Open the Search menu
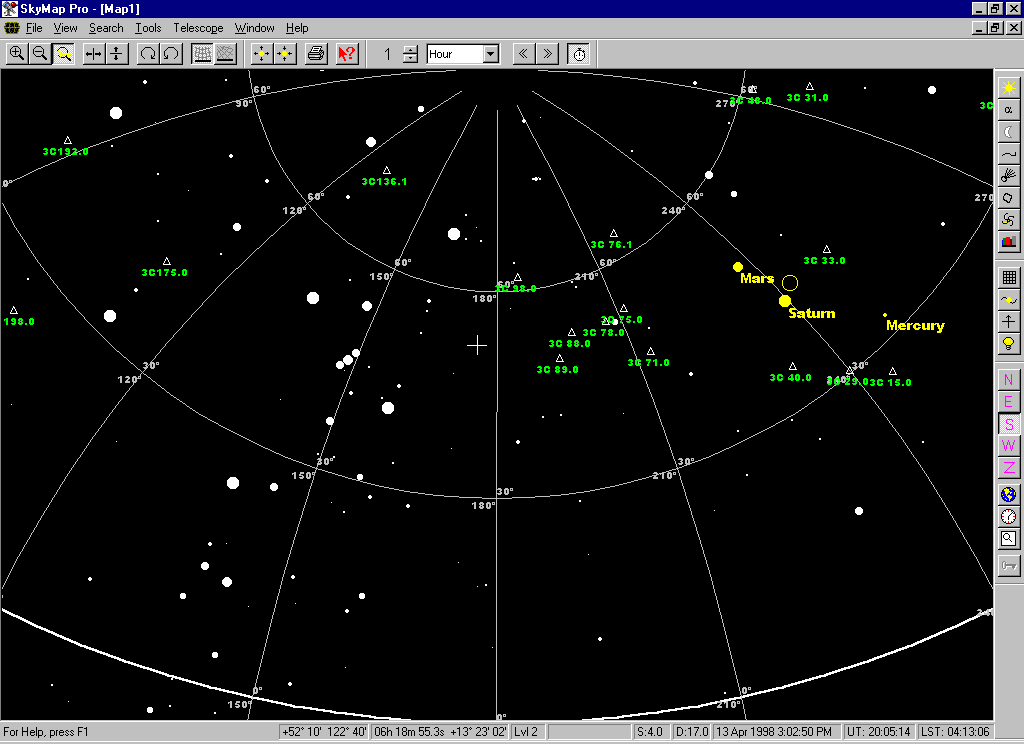 (106, 28)
